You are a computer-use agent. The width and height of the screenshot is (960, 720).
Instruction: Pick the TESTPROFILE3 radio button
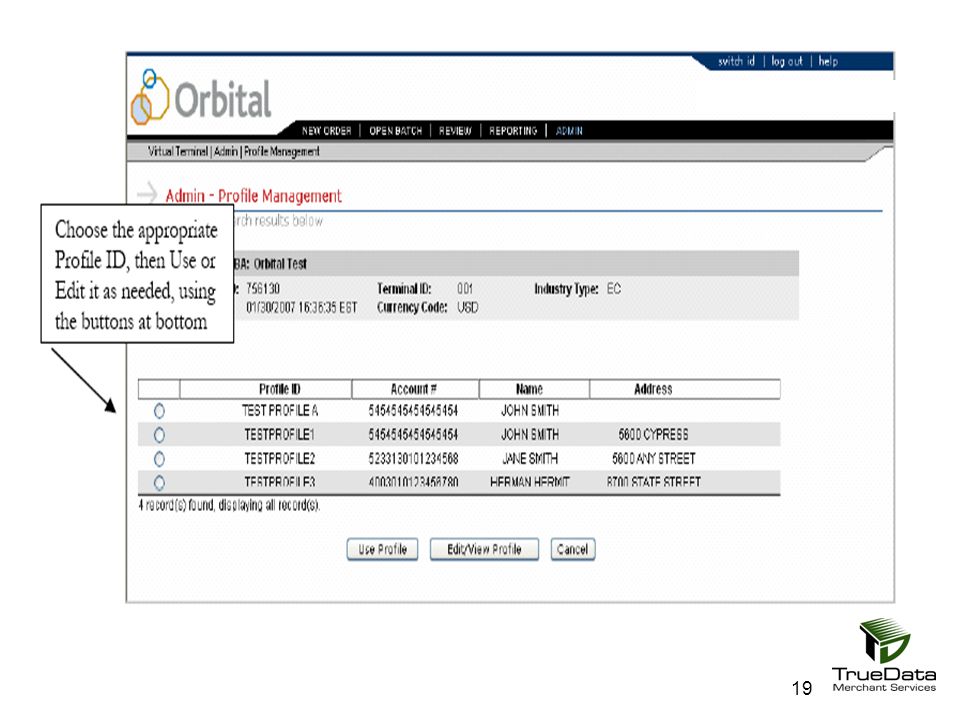pos(159,482)
